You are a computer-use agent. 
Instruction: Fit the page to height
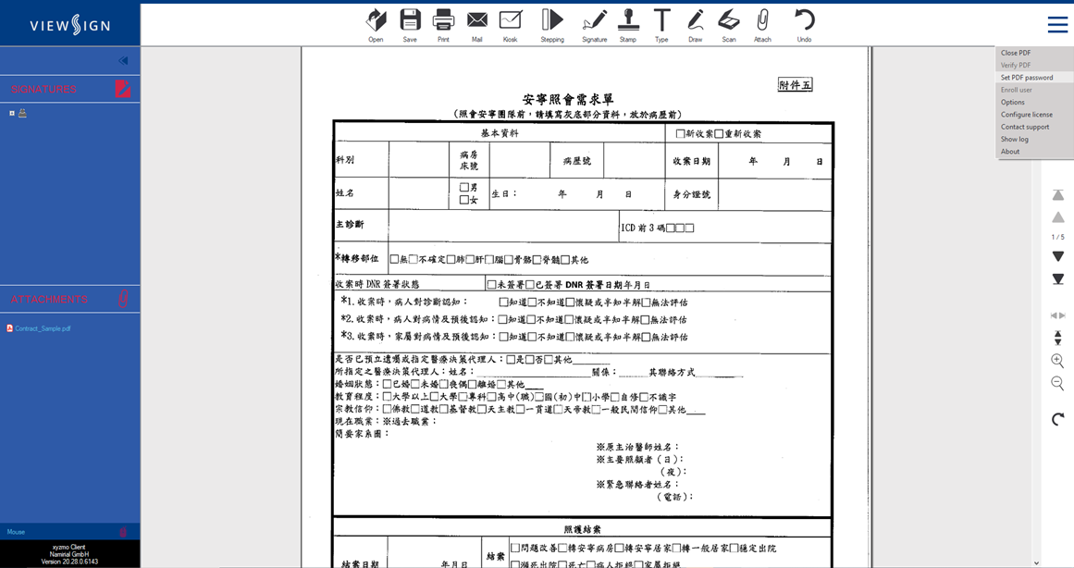pos(1058,337)
